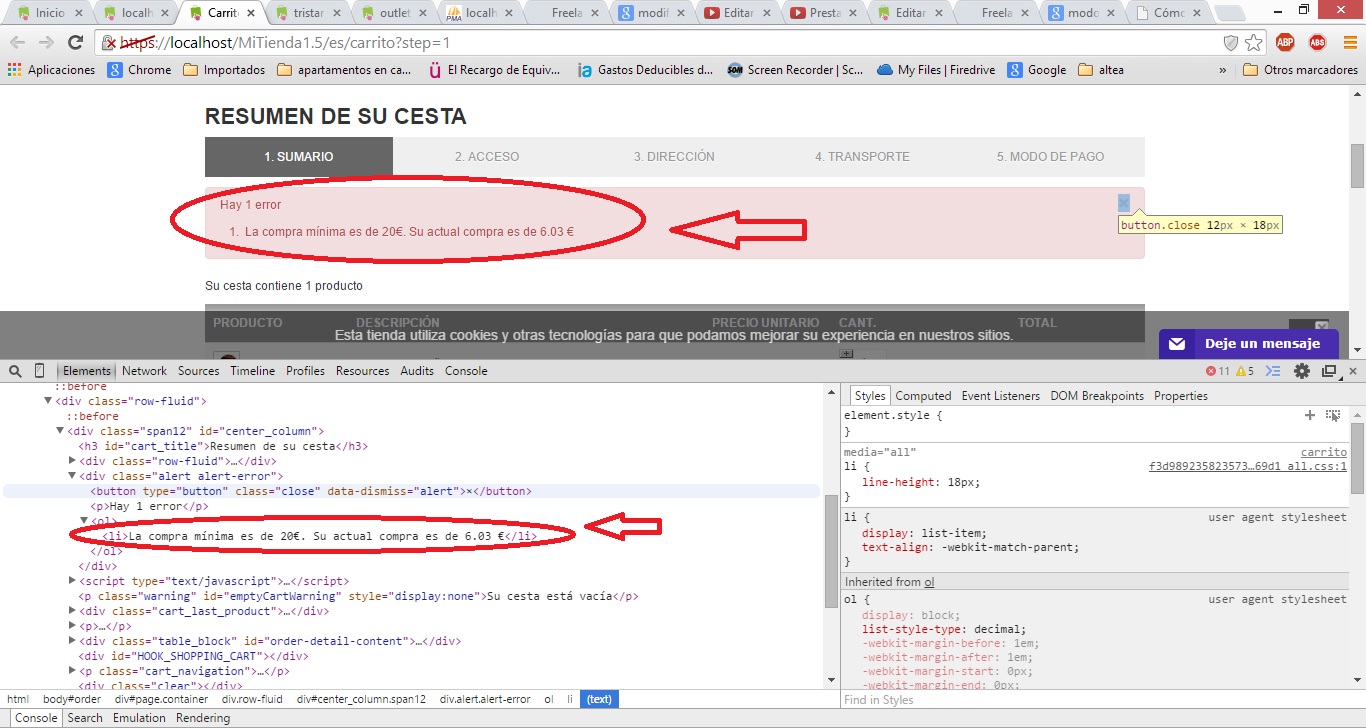Dismiss error alert close button
The width and height of the screenshot is (1366, 728).
click(1124, 203)
